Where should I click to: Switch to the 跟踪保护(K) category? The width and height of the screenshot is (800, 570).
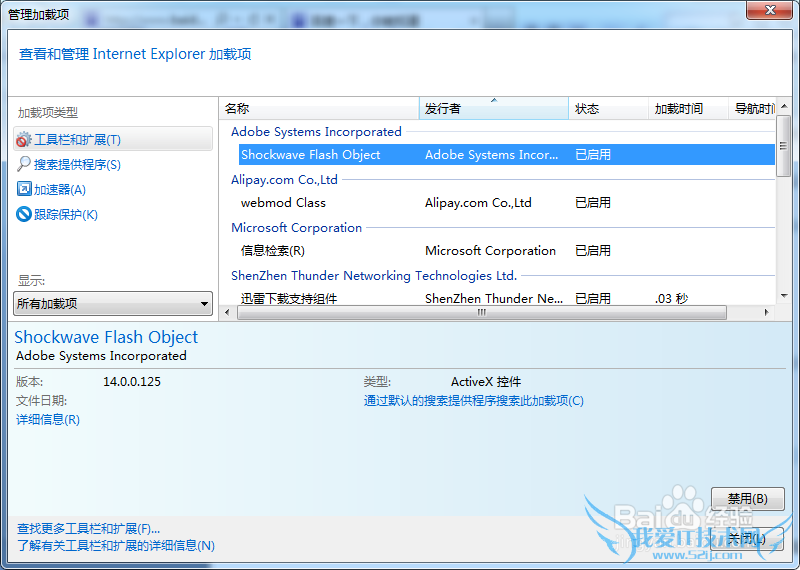66,214
